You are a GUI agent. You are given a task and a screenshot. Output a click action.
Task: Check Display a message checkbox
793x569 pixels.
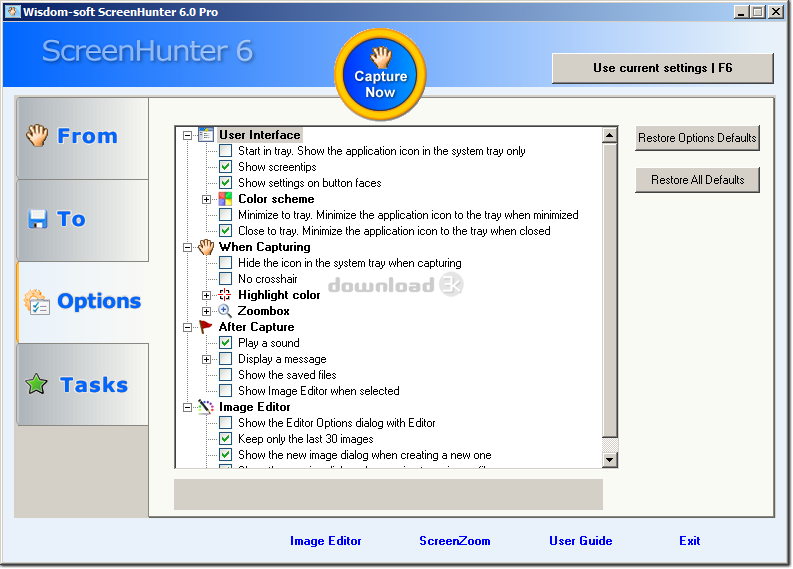pos(226,359)
